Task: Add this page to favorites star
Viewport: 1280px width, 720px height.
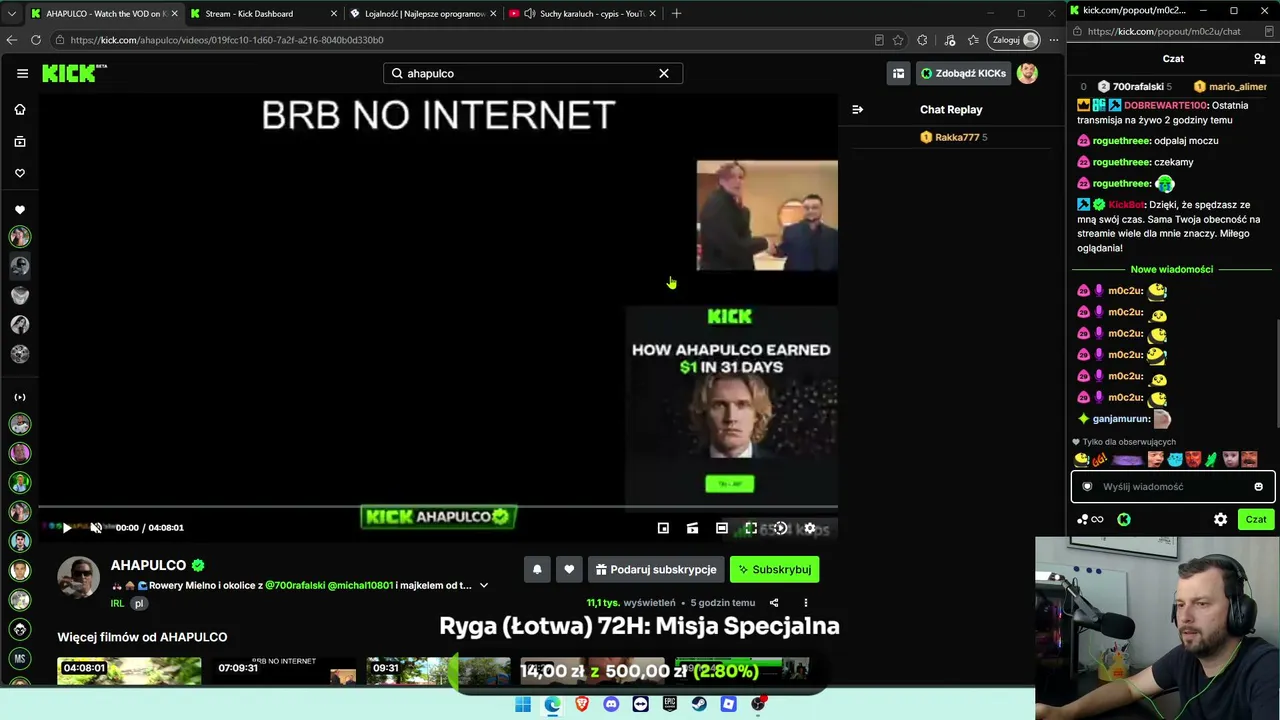Action: pyautogui.click(x=898, y=40)
